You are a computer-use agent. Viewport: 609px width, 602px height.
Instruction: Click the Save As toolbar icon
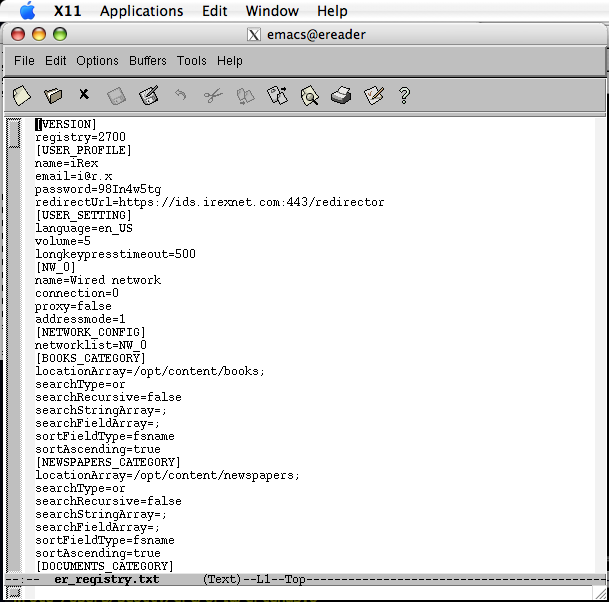(149, 95)
